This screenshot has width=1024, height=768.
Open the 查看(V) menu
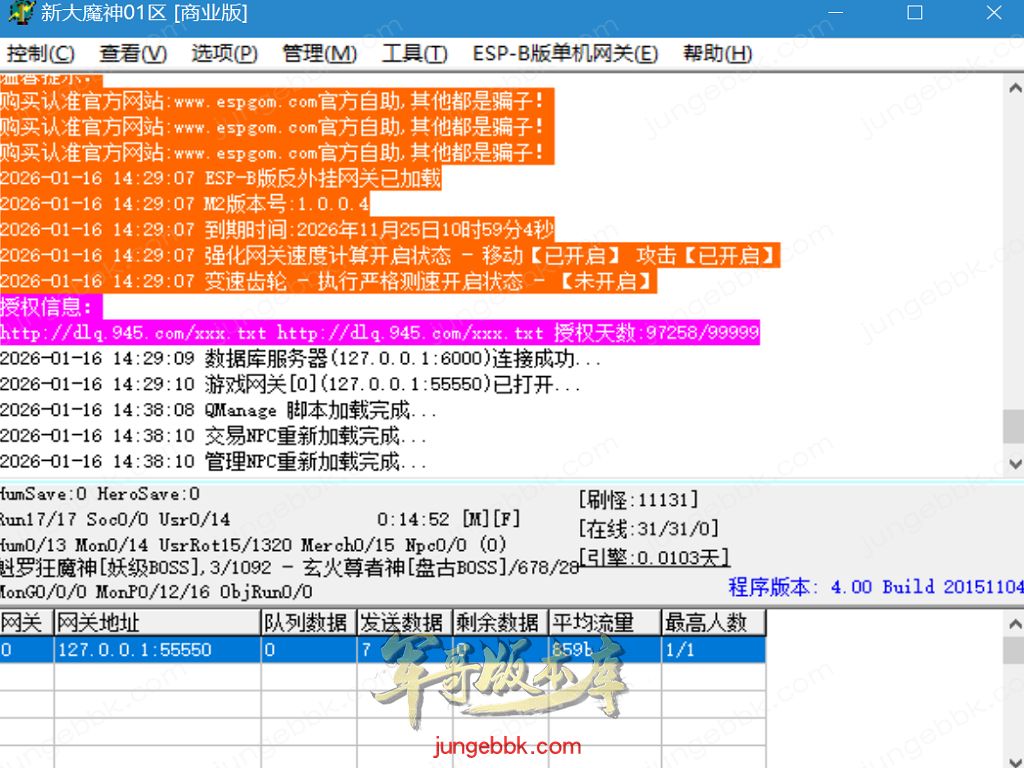pyautogui.click(x=133, y=54)
